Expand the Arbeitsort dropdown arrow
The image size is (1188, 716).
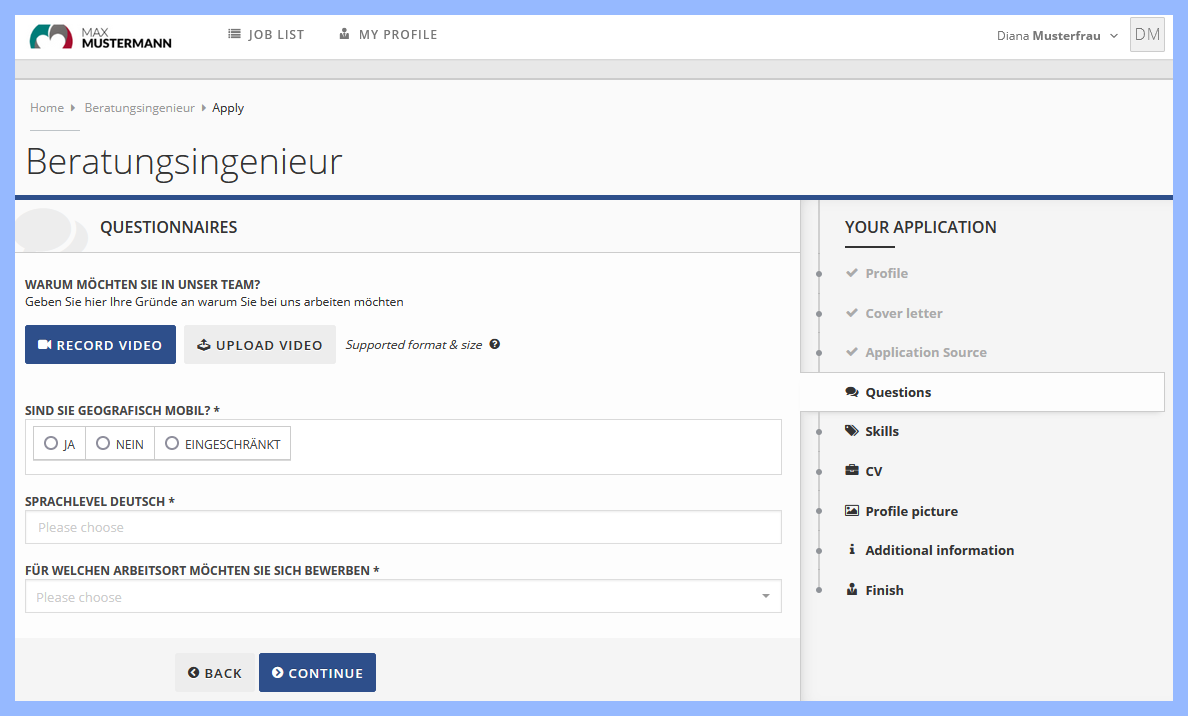pyautogui.click(x=765, y=597)
